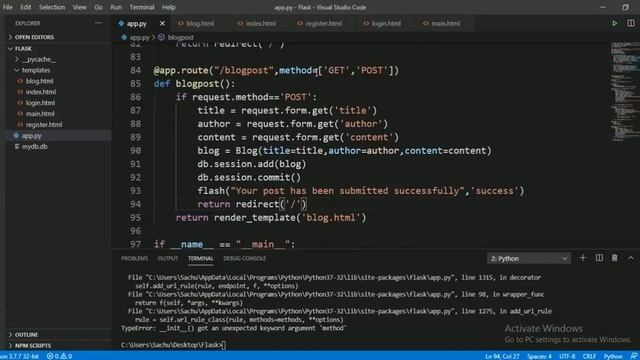Select the Python language mode status
Screen dimensions: 640x360
click(613, 356)
